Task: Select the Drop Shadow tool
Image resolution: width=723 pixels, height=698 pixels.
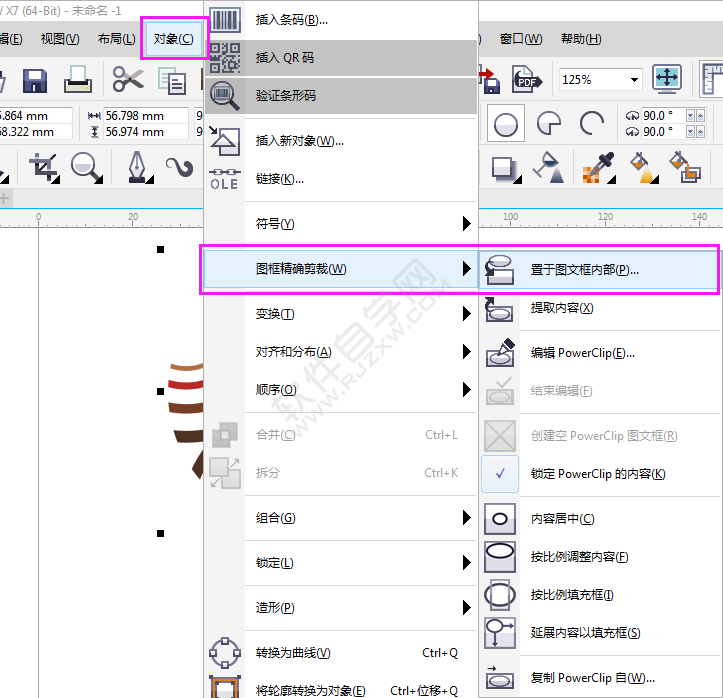Action: point(505,169)
